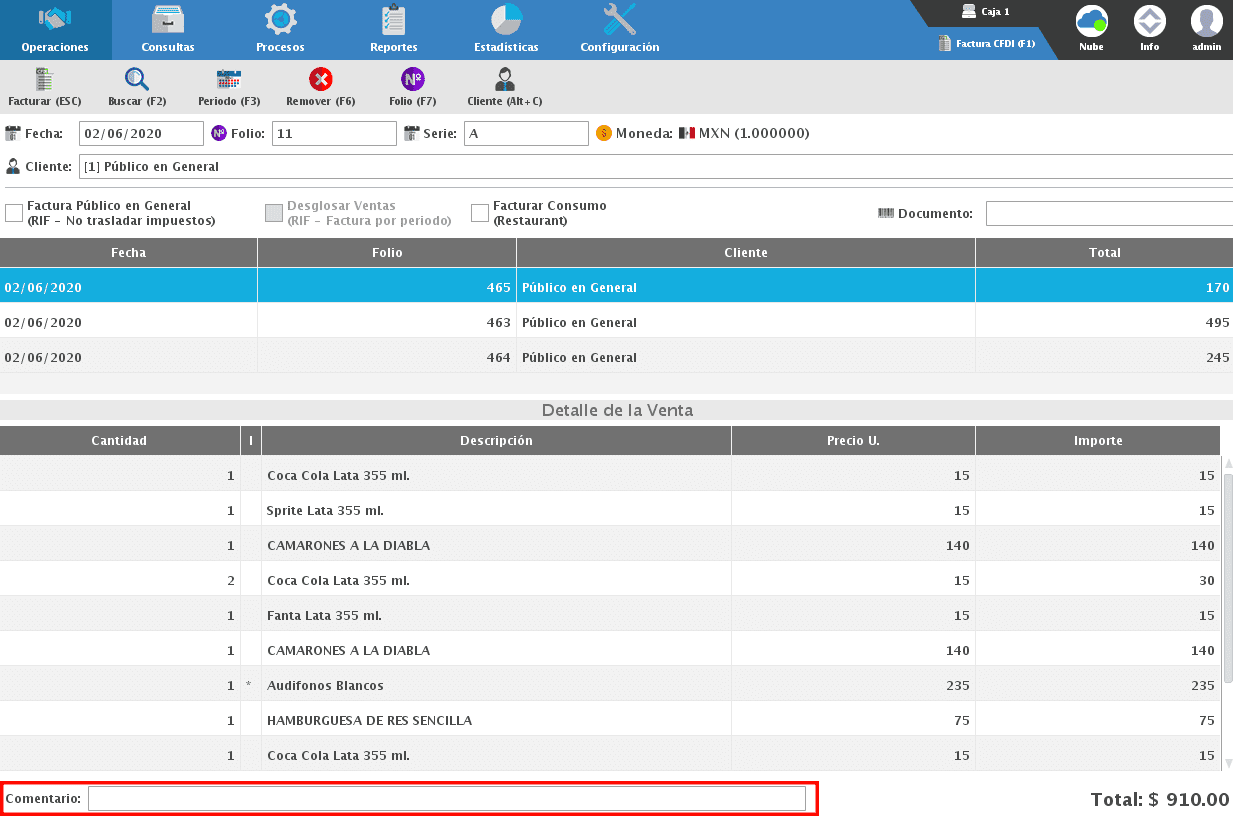Go to the Configuración menu
Screen dimensions: 1233x818
click(x=620, y=30)
